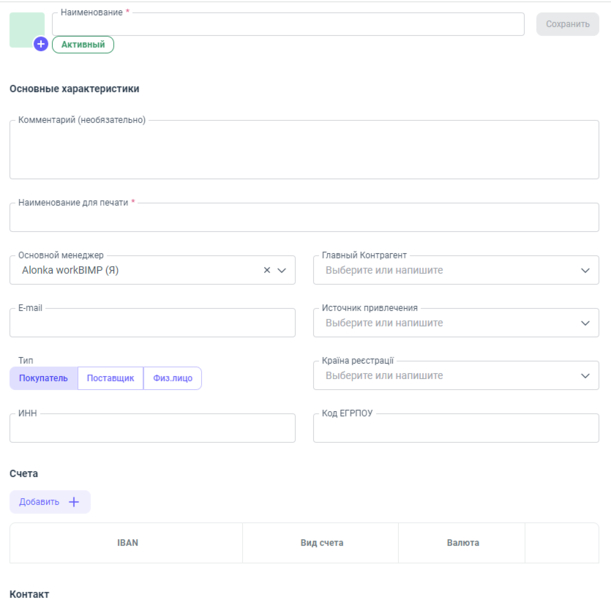Click the plus icon beside Добавить

pyautogui.click(x=74, y=502)
